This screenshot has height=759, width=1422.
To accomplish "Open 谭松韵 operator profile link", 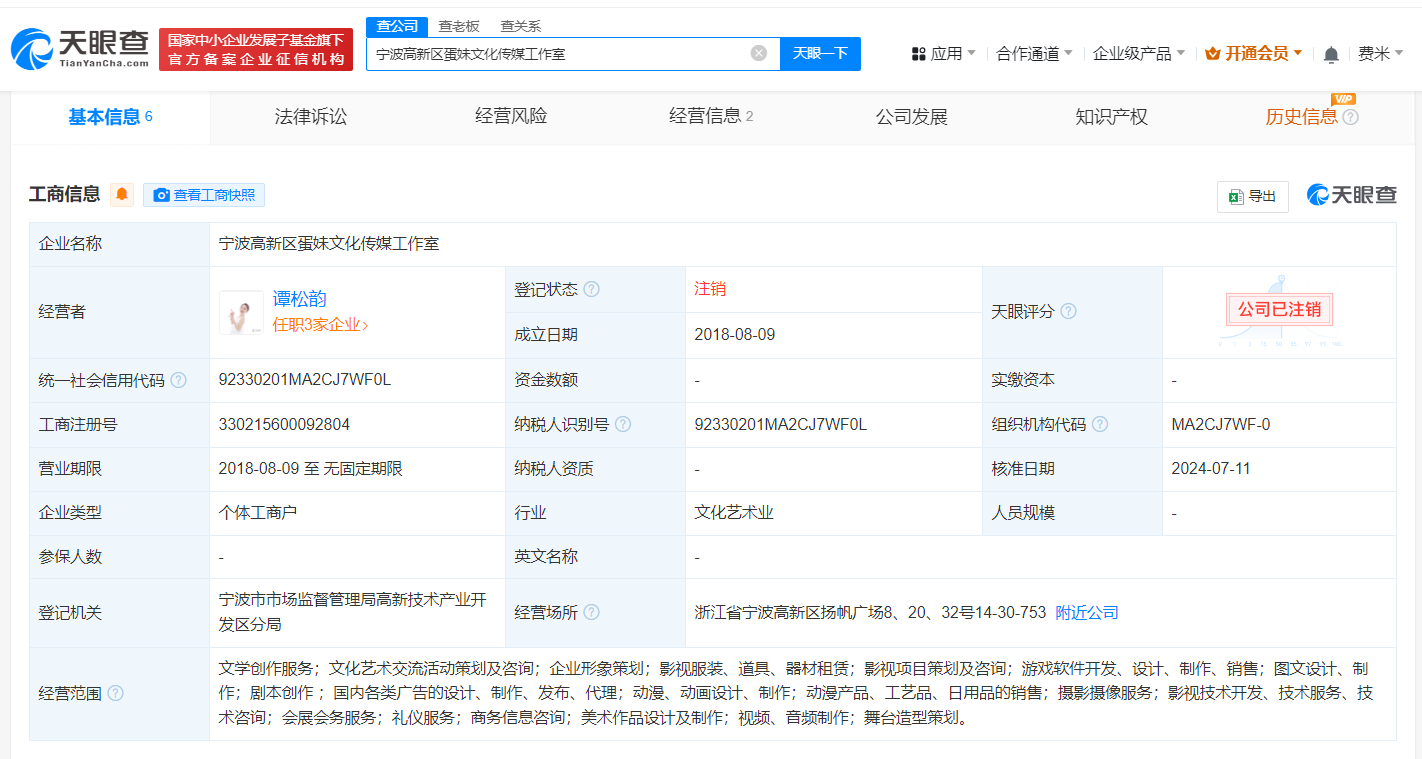I will coord(299,299).
